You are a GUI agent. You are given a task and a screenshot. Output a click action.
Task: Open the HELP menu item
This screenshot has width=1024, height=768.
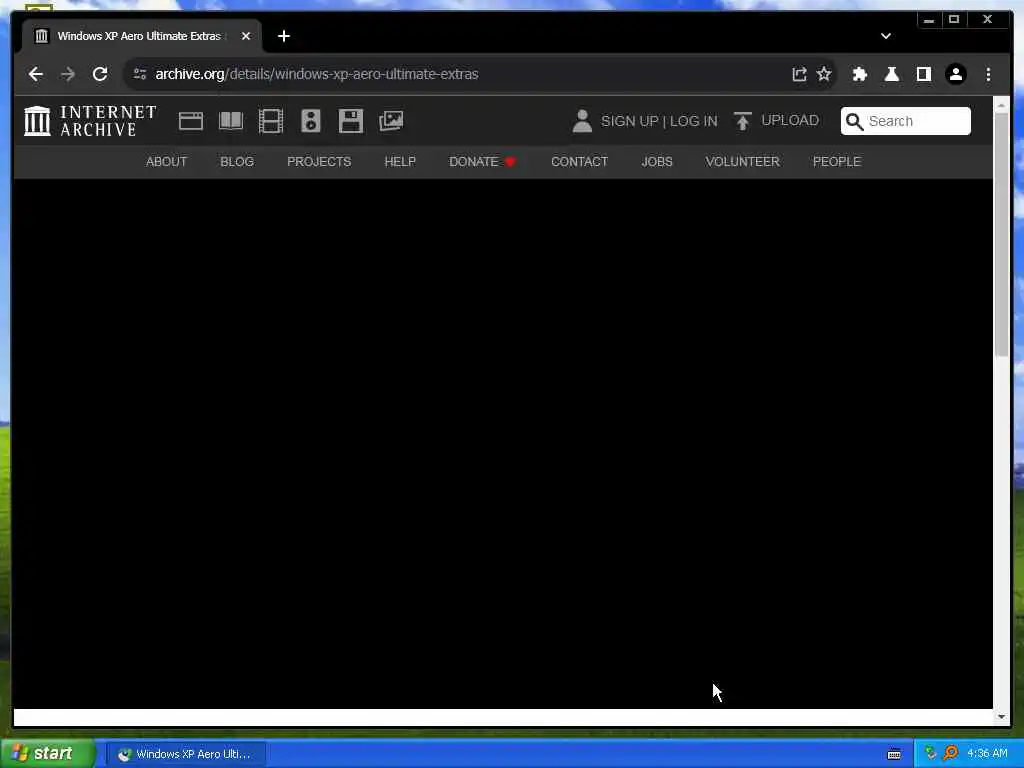click(400, 161)
